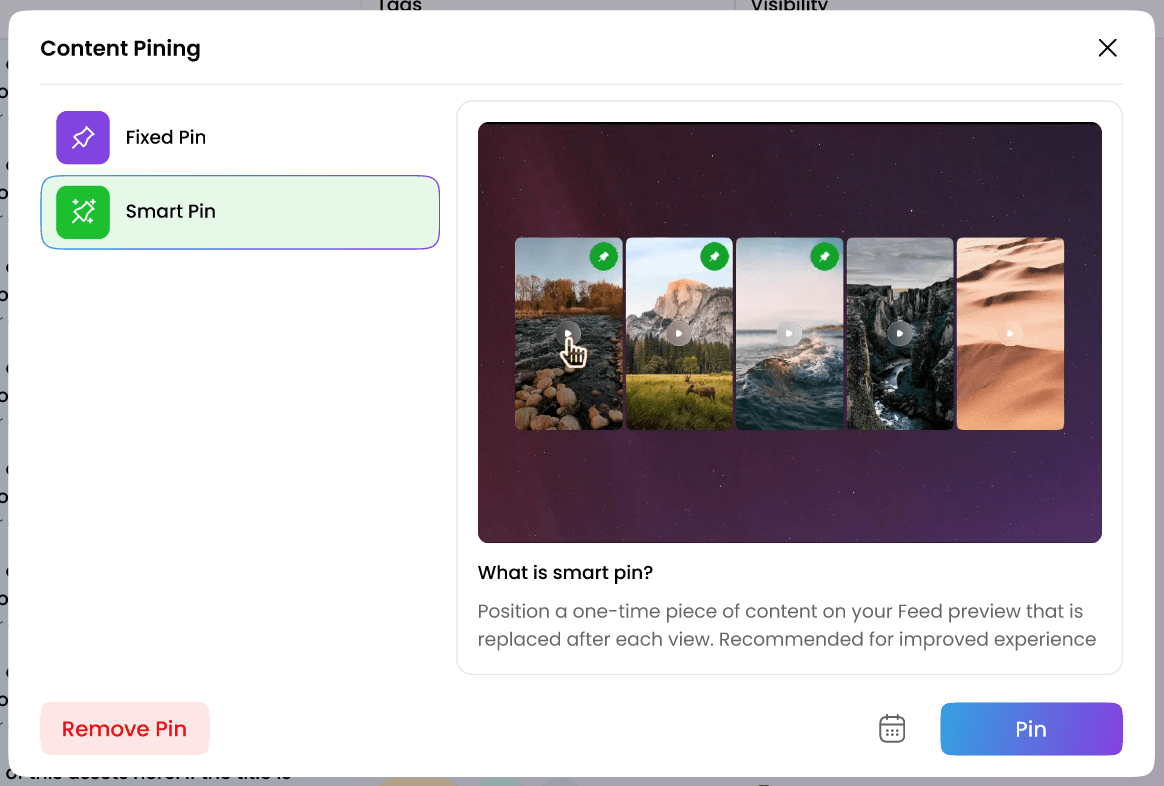Select the Fixed Pin option
1164x786 pixels.
coord(240,137)
